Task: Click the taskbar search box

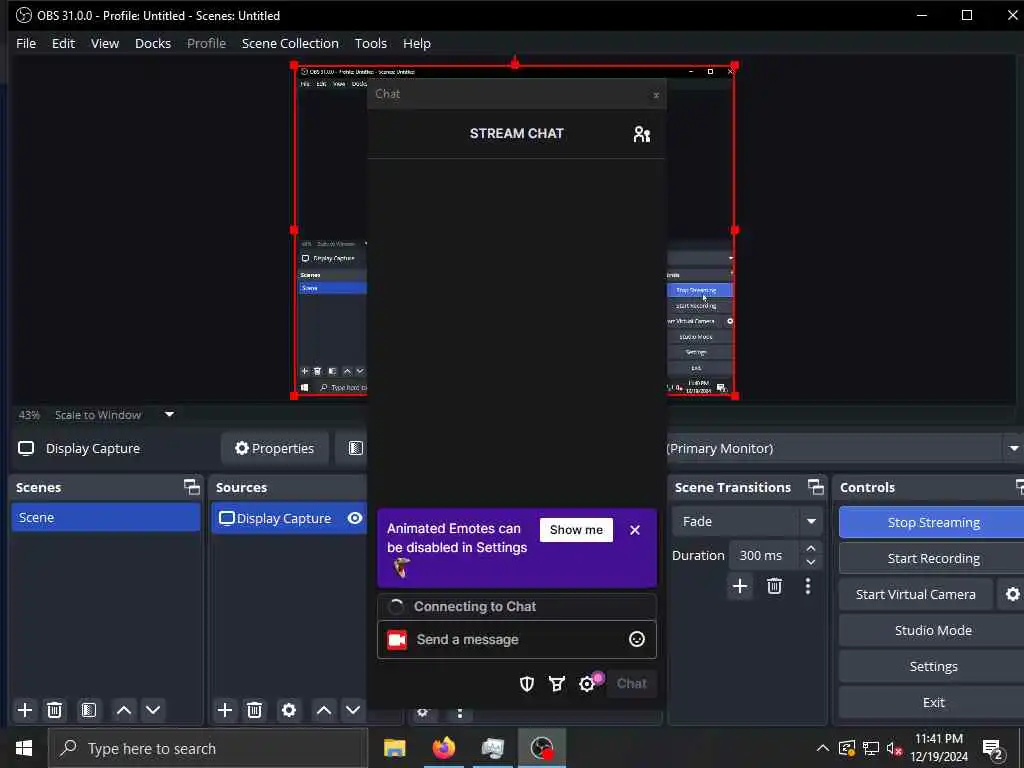Action: [208, 748]
